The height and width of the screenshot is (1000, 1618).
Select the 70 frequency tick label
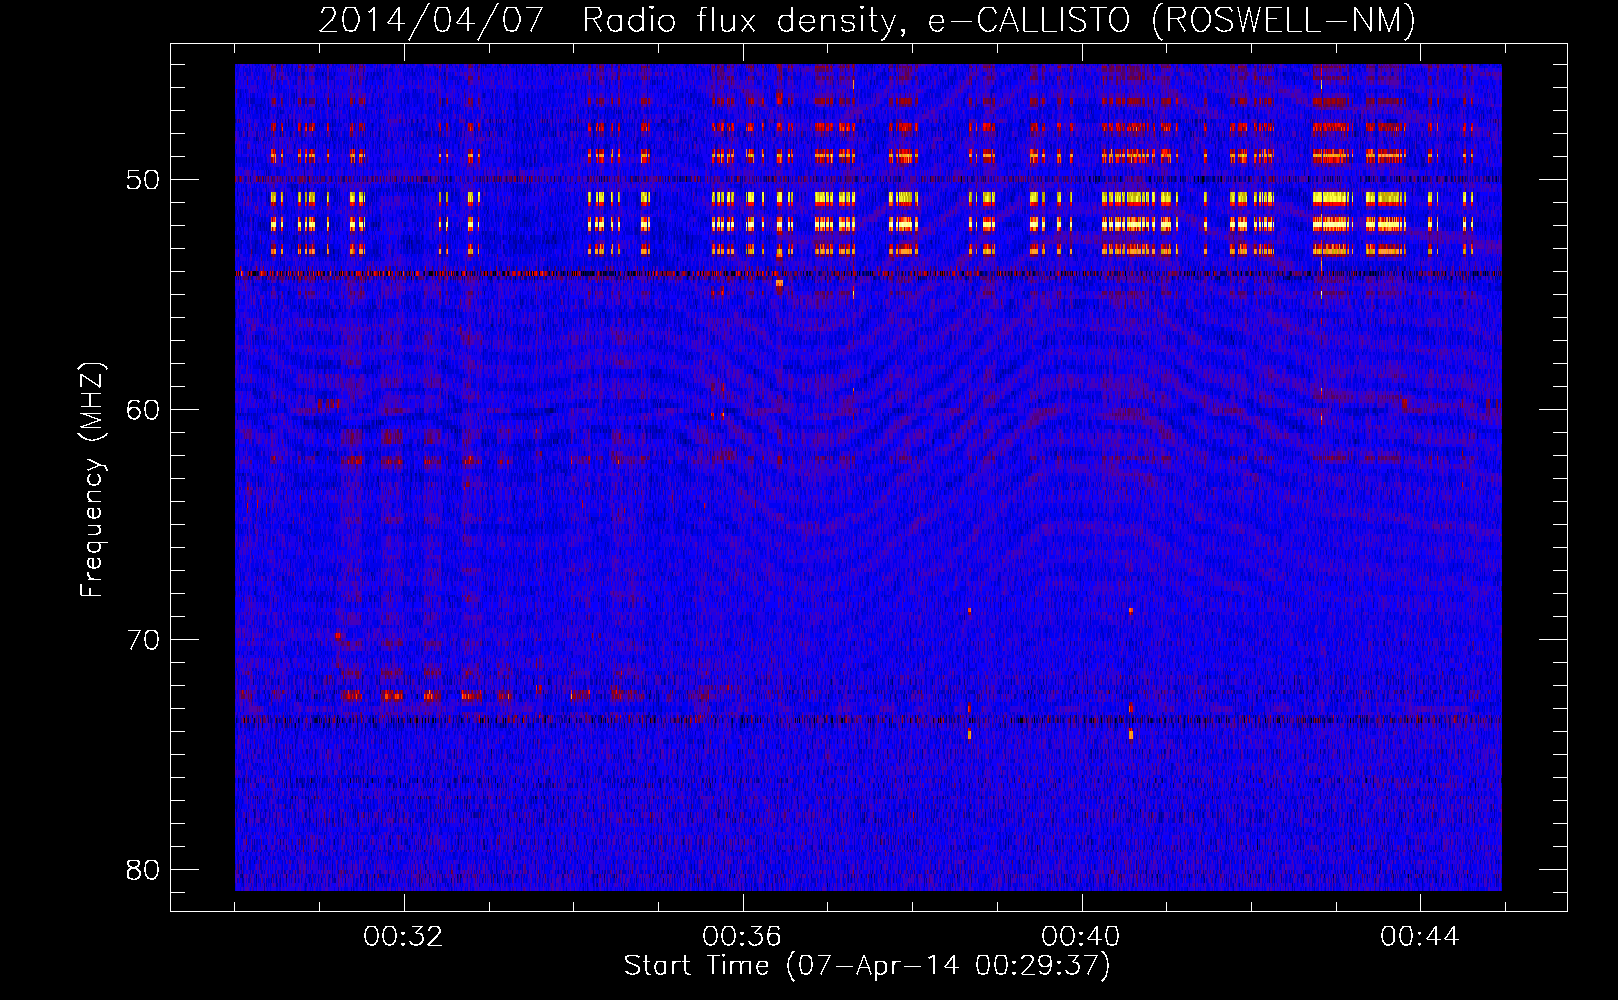point(143,640)
